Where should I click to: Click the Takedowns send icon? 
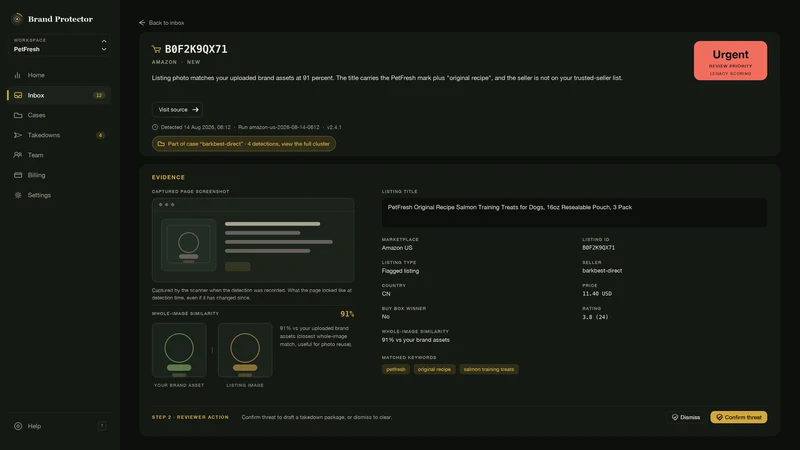point(18,135)
